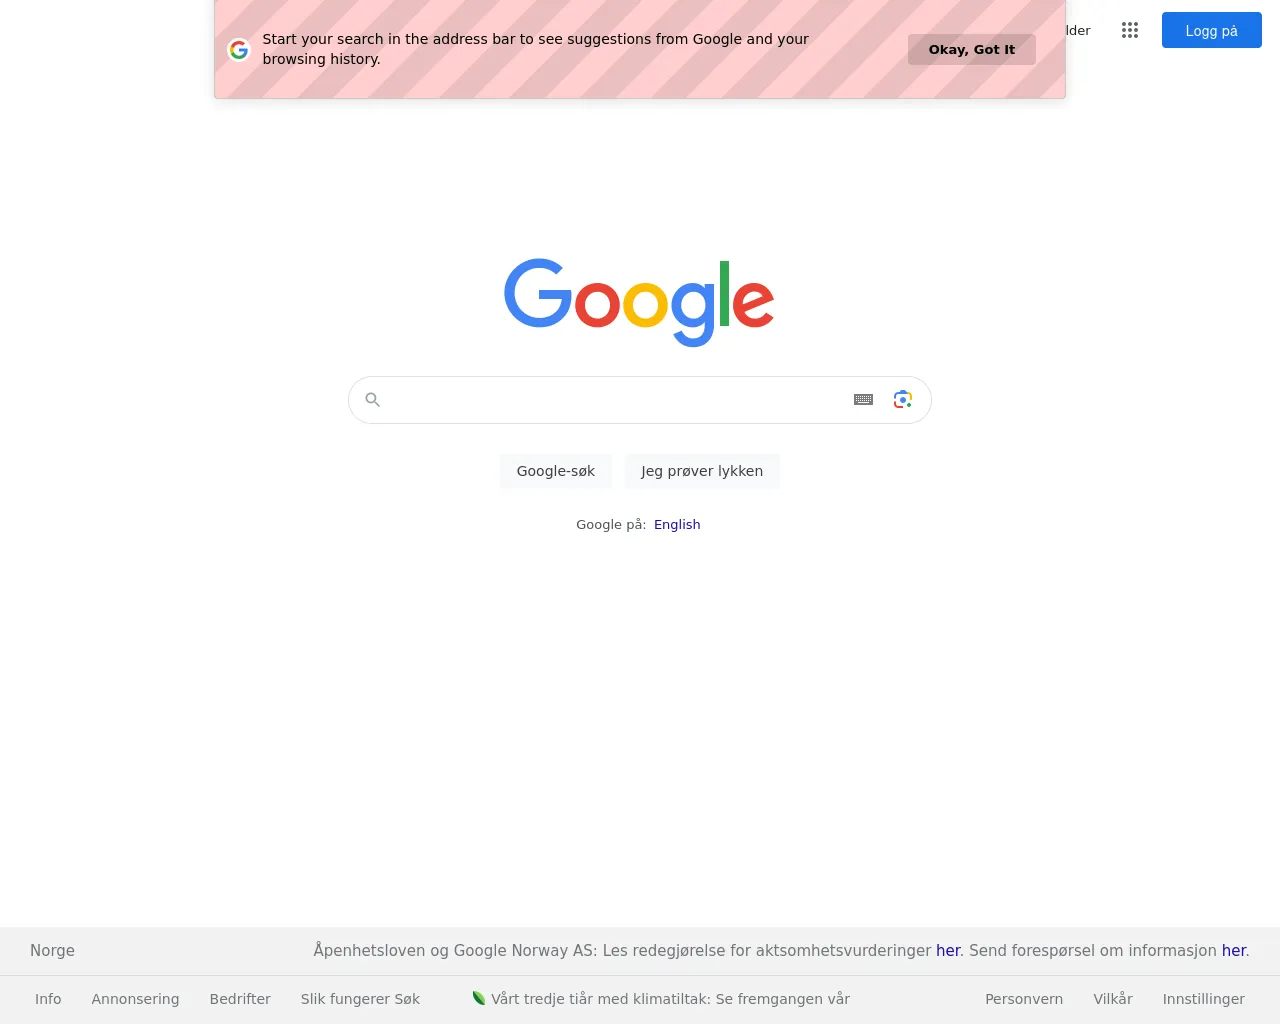Open the Google apps grid icon
The image size is (1280, 1024).
click(1130, 30)
